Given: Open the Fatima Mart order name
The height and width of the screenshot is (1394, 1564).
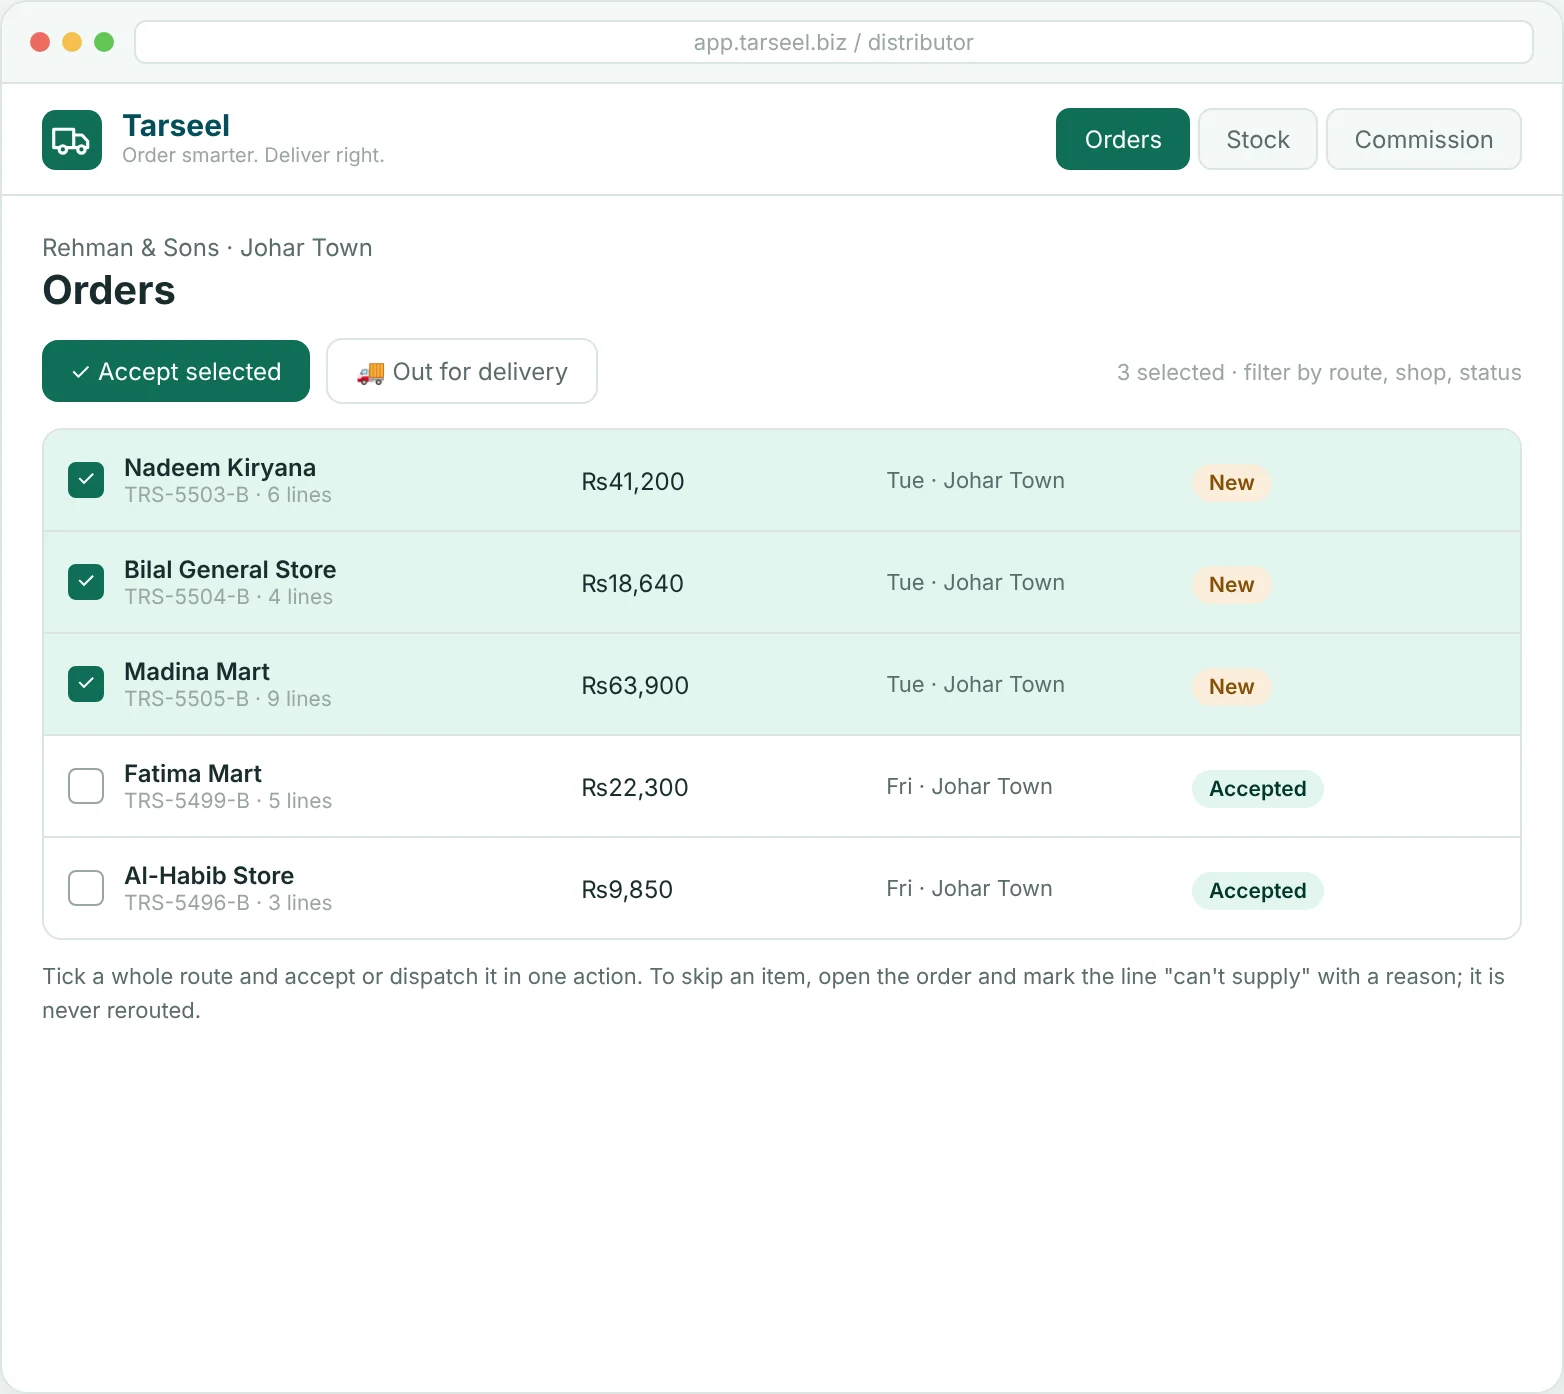Looking at the screenshot, I should [193, 774].
